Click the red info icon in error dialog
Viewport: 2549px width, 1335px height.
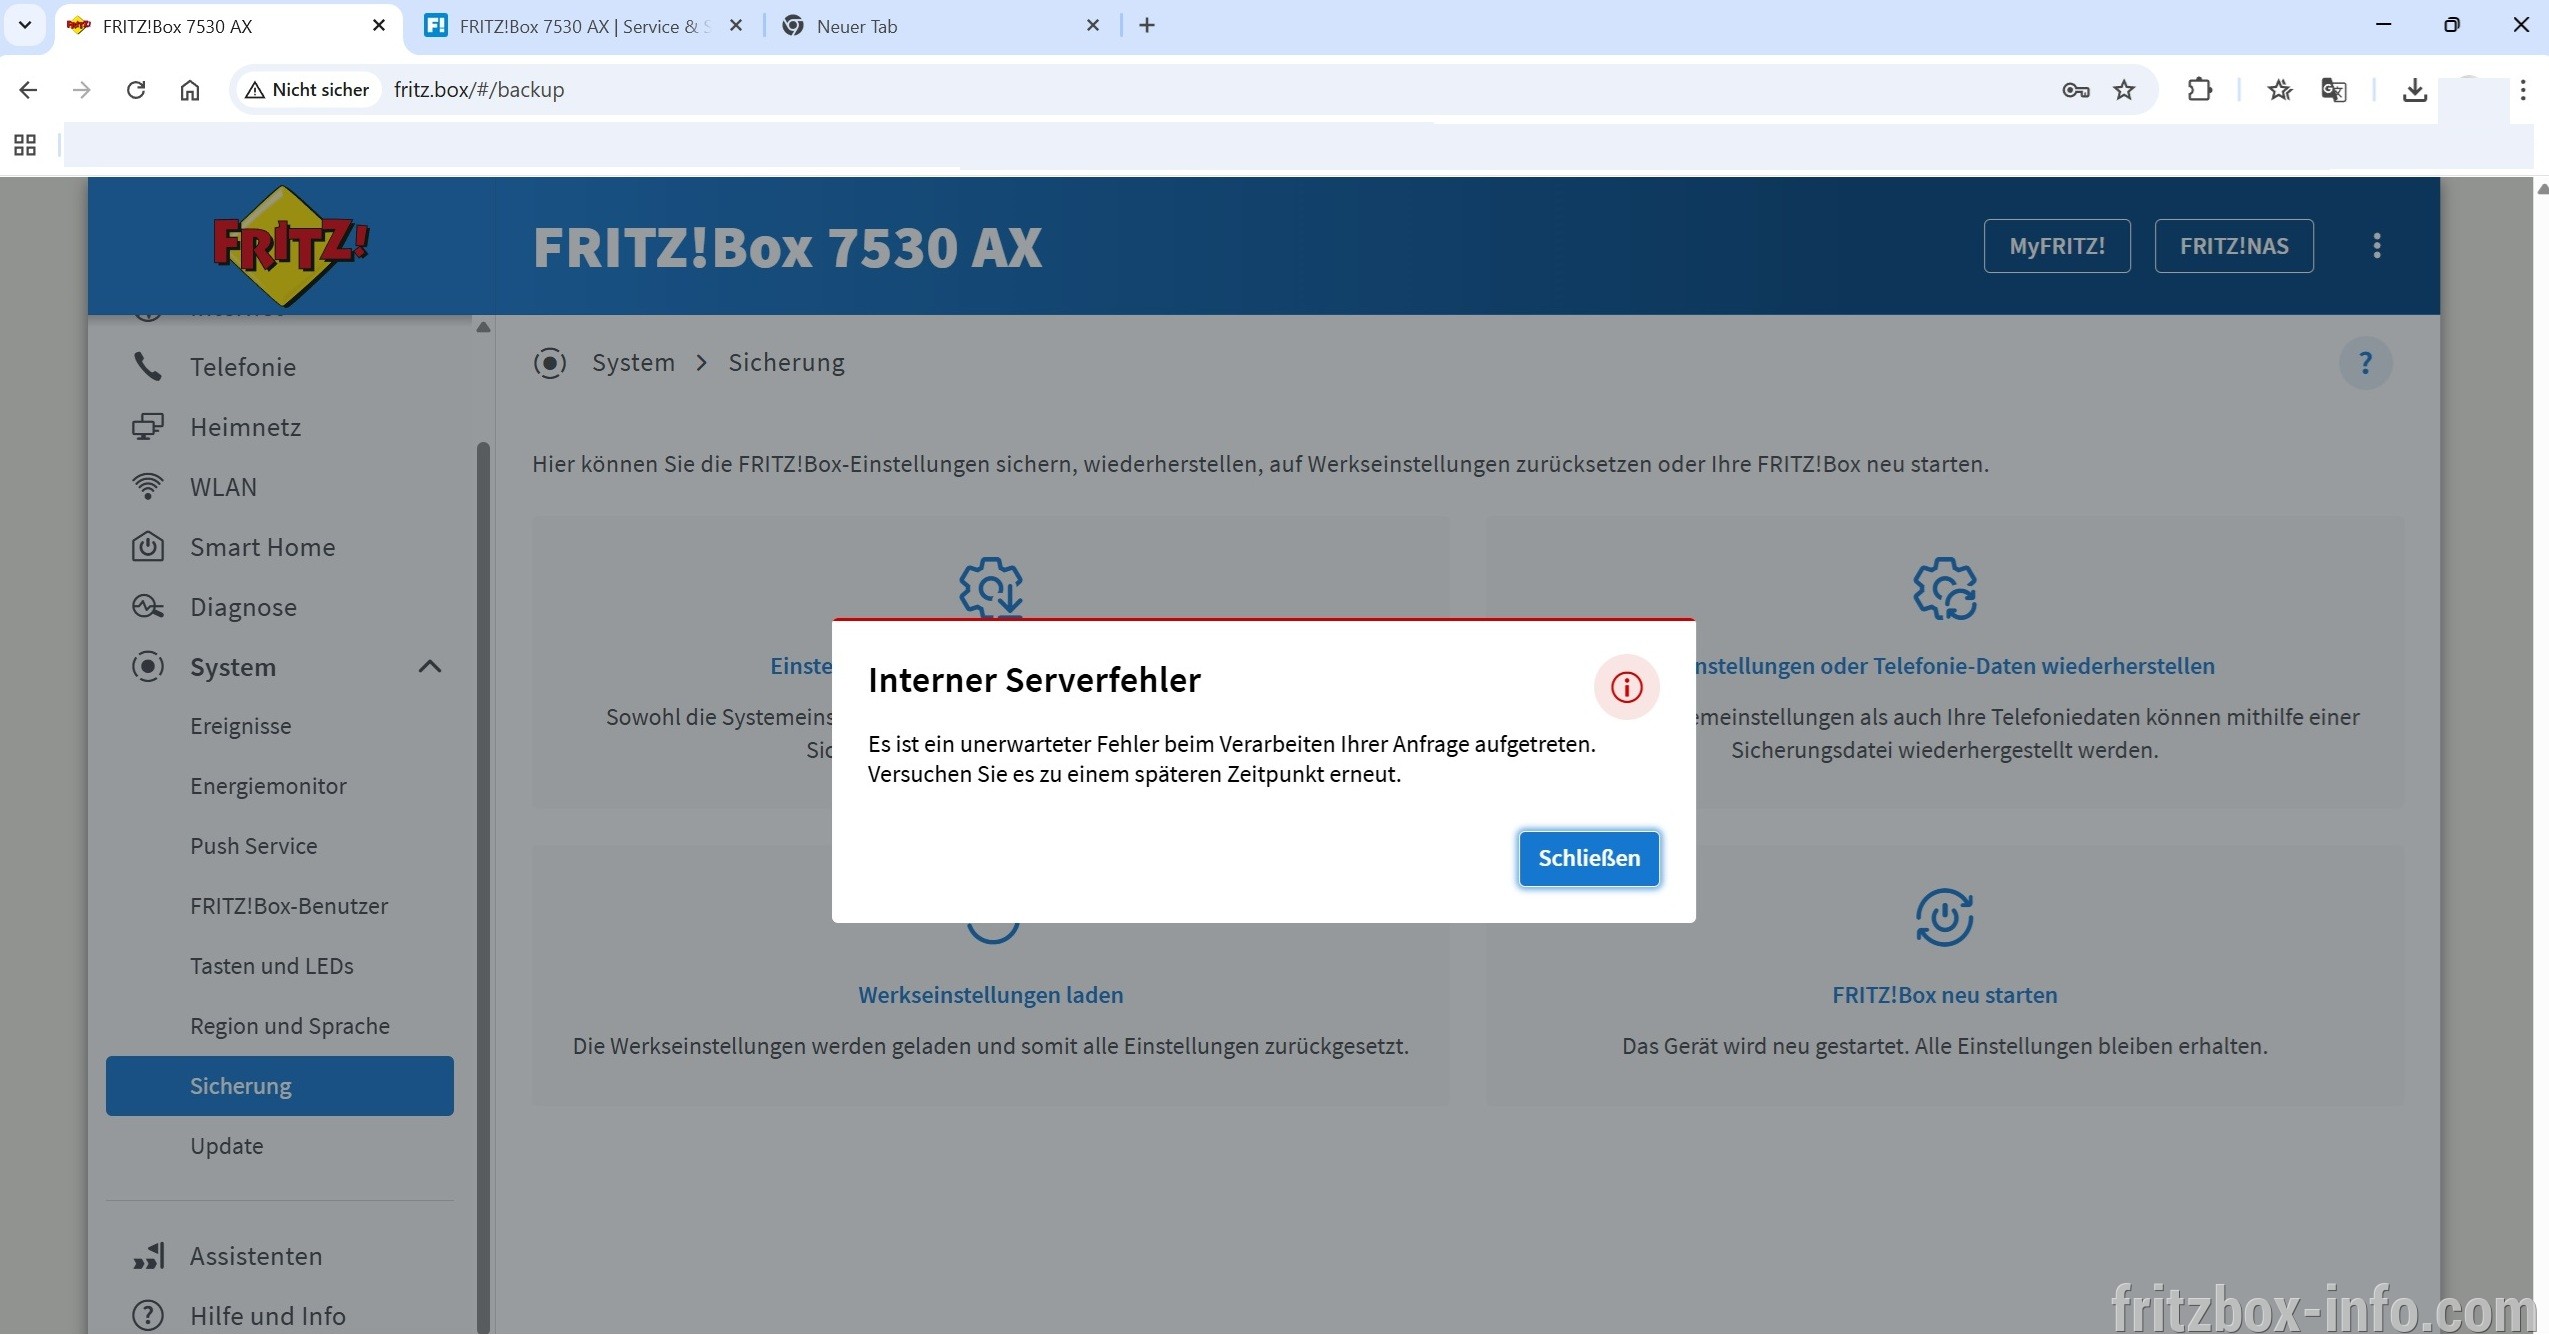pyautogui.click(x=1627, y=687)
